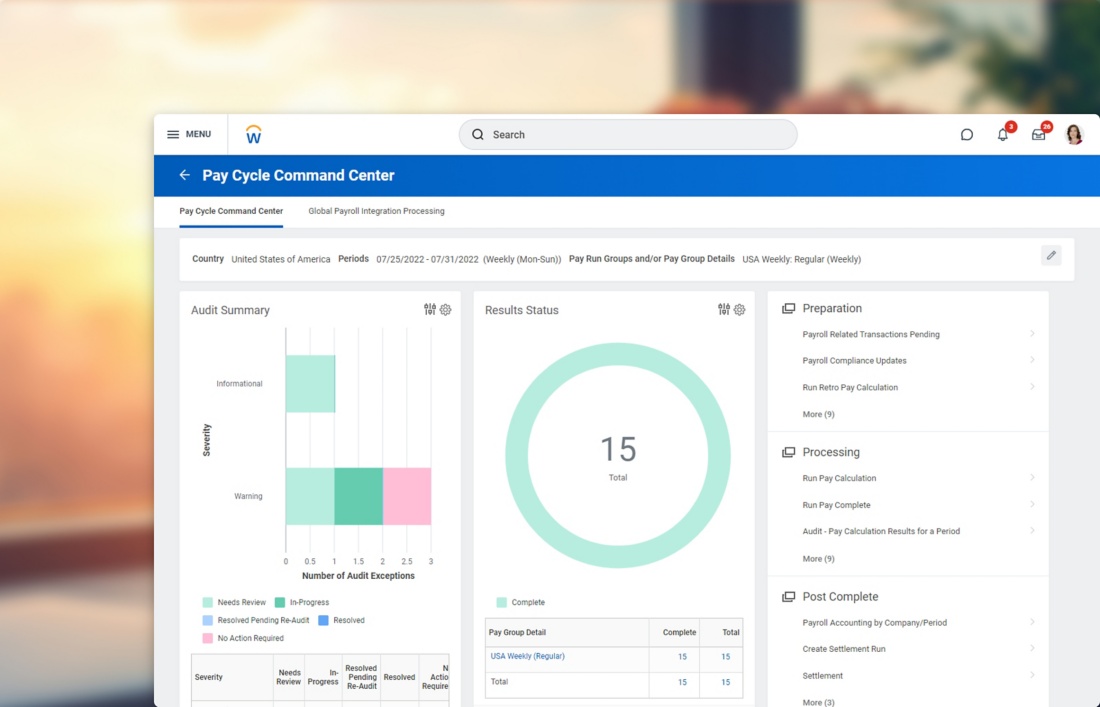
Task: Expand More (9) under Preparation
Action: [x=818, y=415]
